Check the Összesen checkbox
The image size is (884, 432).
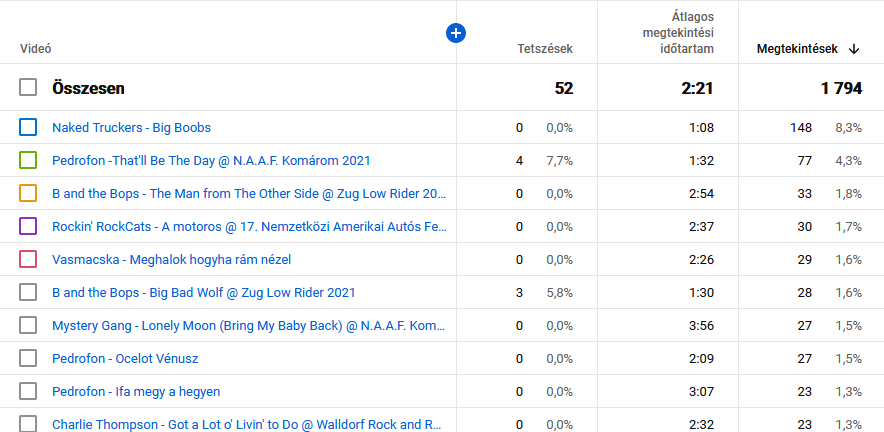28,88
